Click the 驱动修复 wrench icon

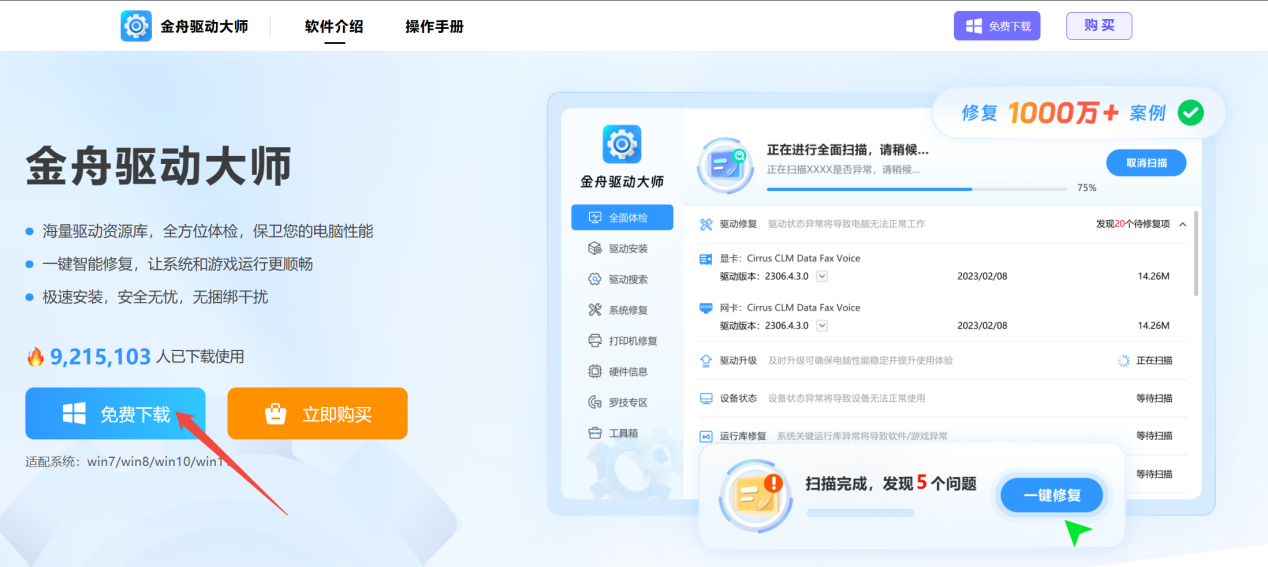[706, 224]
